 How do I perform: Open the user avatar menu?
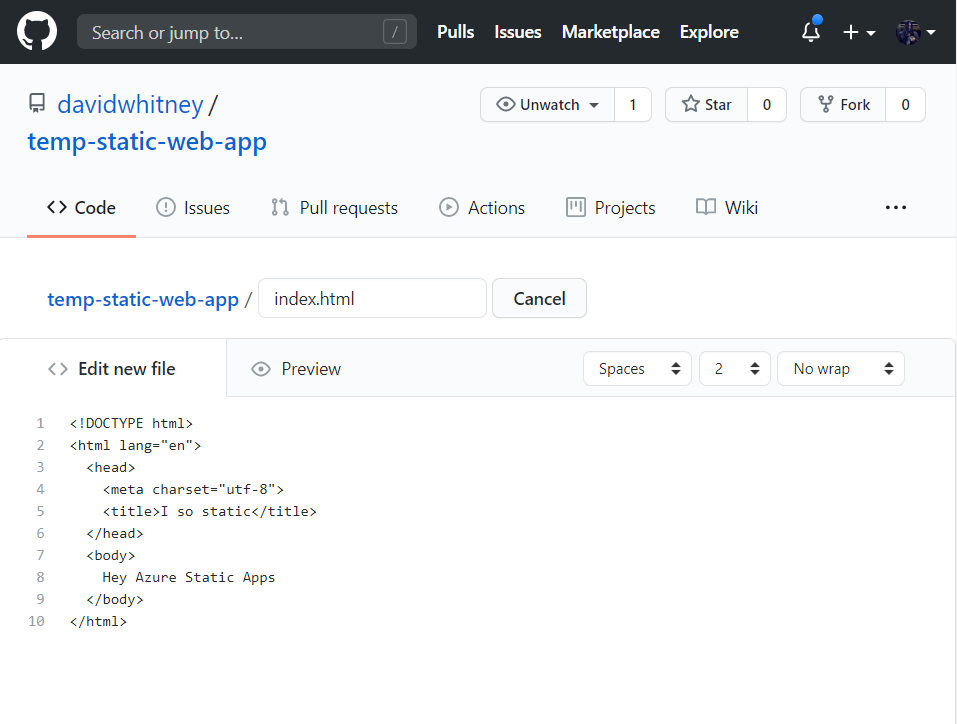[x=915, y=32]
